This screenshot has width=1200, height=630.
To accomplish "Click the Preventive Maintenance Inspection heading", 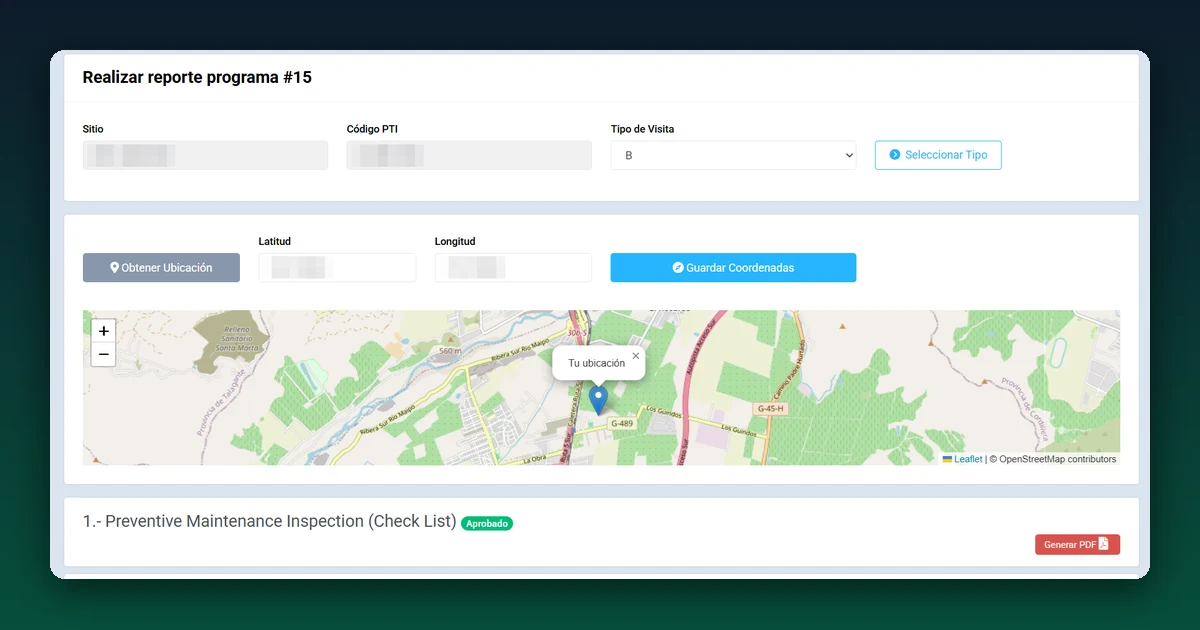I will (270, 521).
